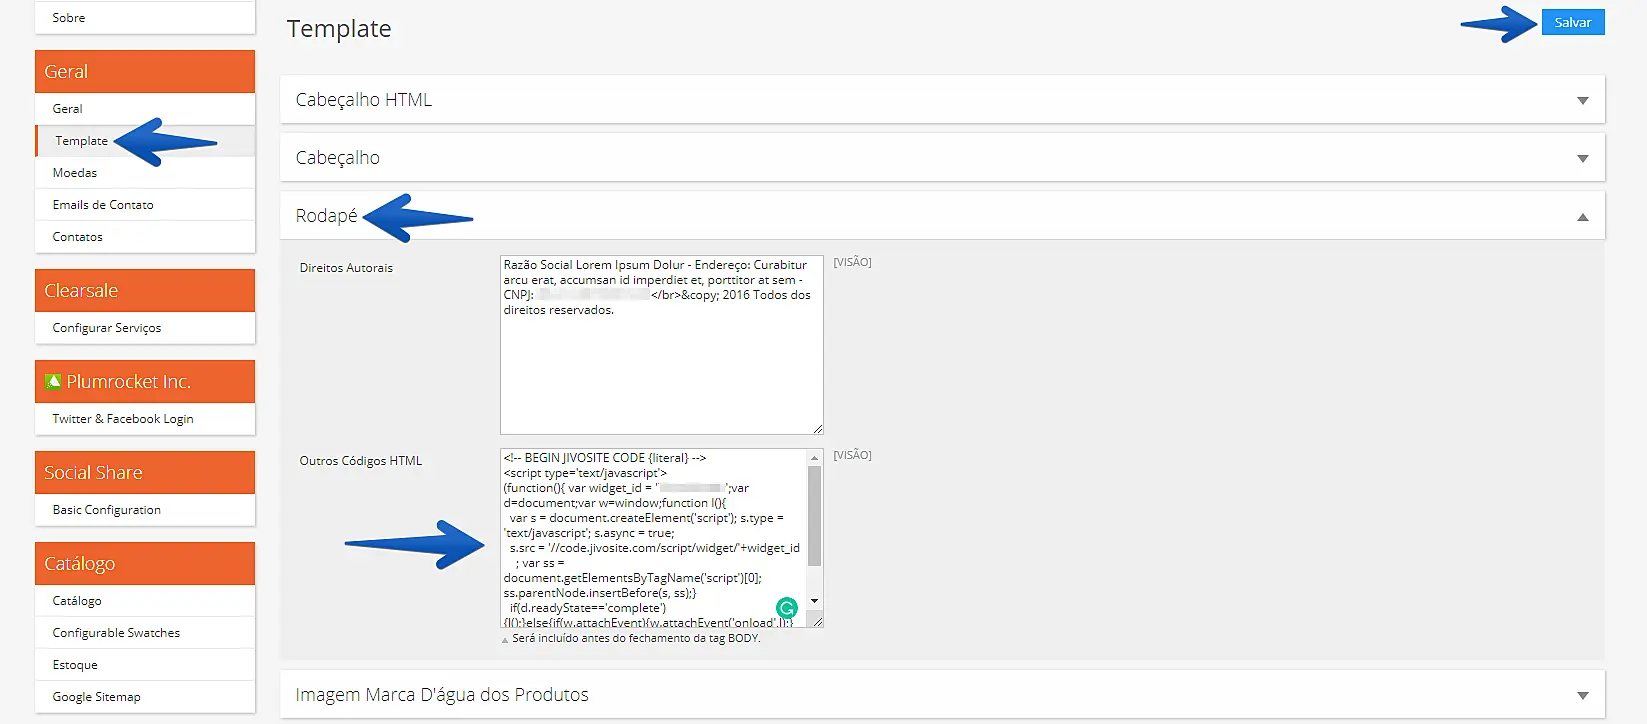Expand the Cabeçalho HTML section
The height and width of the screenshot is (724, 1647).
[x=1582, y=100]
